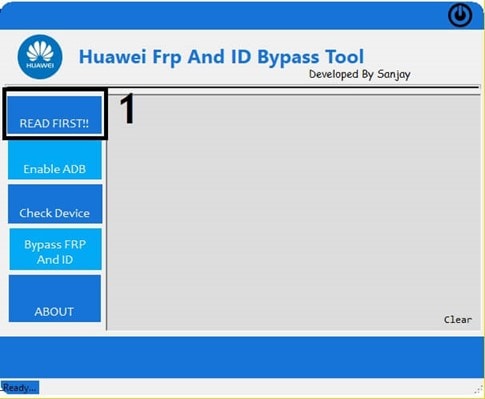
Task: Clear the output log
Action: point(458,320)
